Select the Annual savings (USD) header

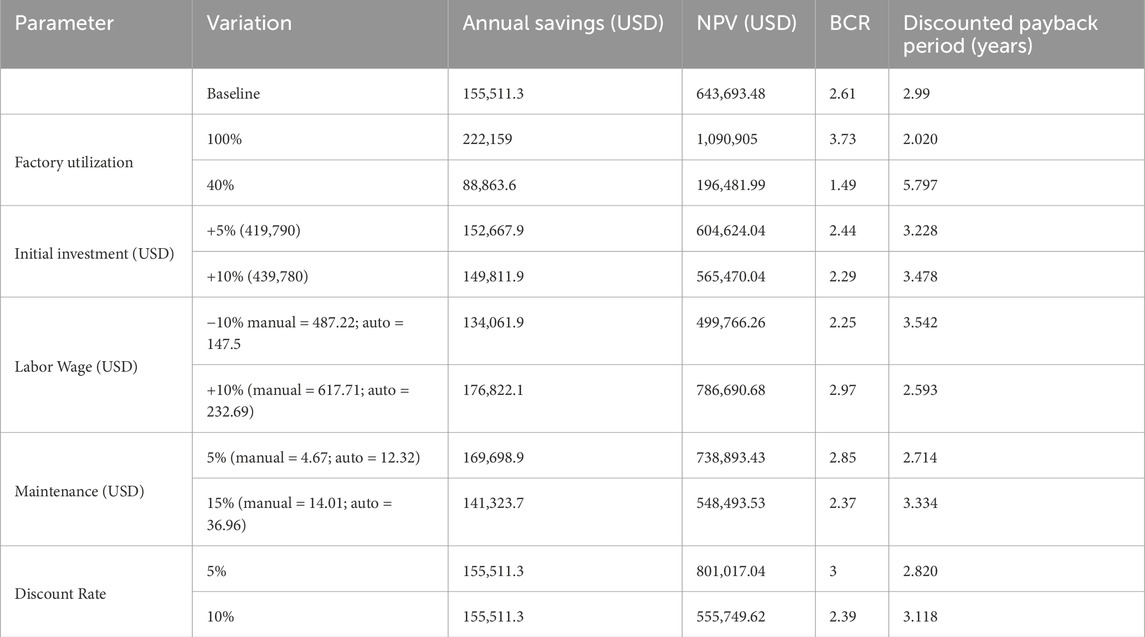(x=563, y=23)
